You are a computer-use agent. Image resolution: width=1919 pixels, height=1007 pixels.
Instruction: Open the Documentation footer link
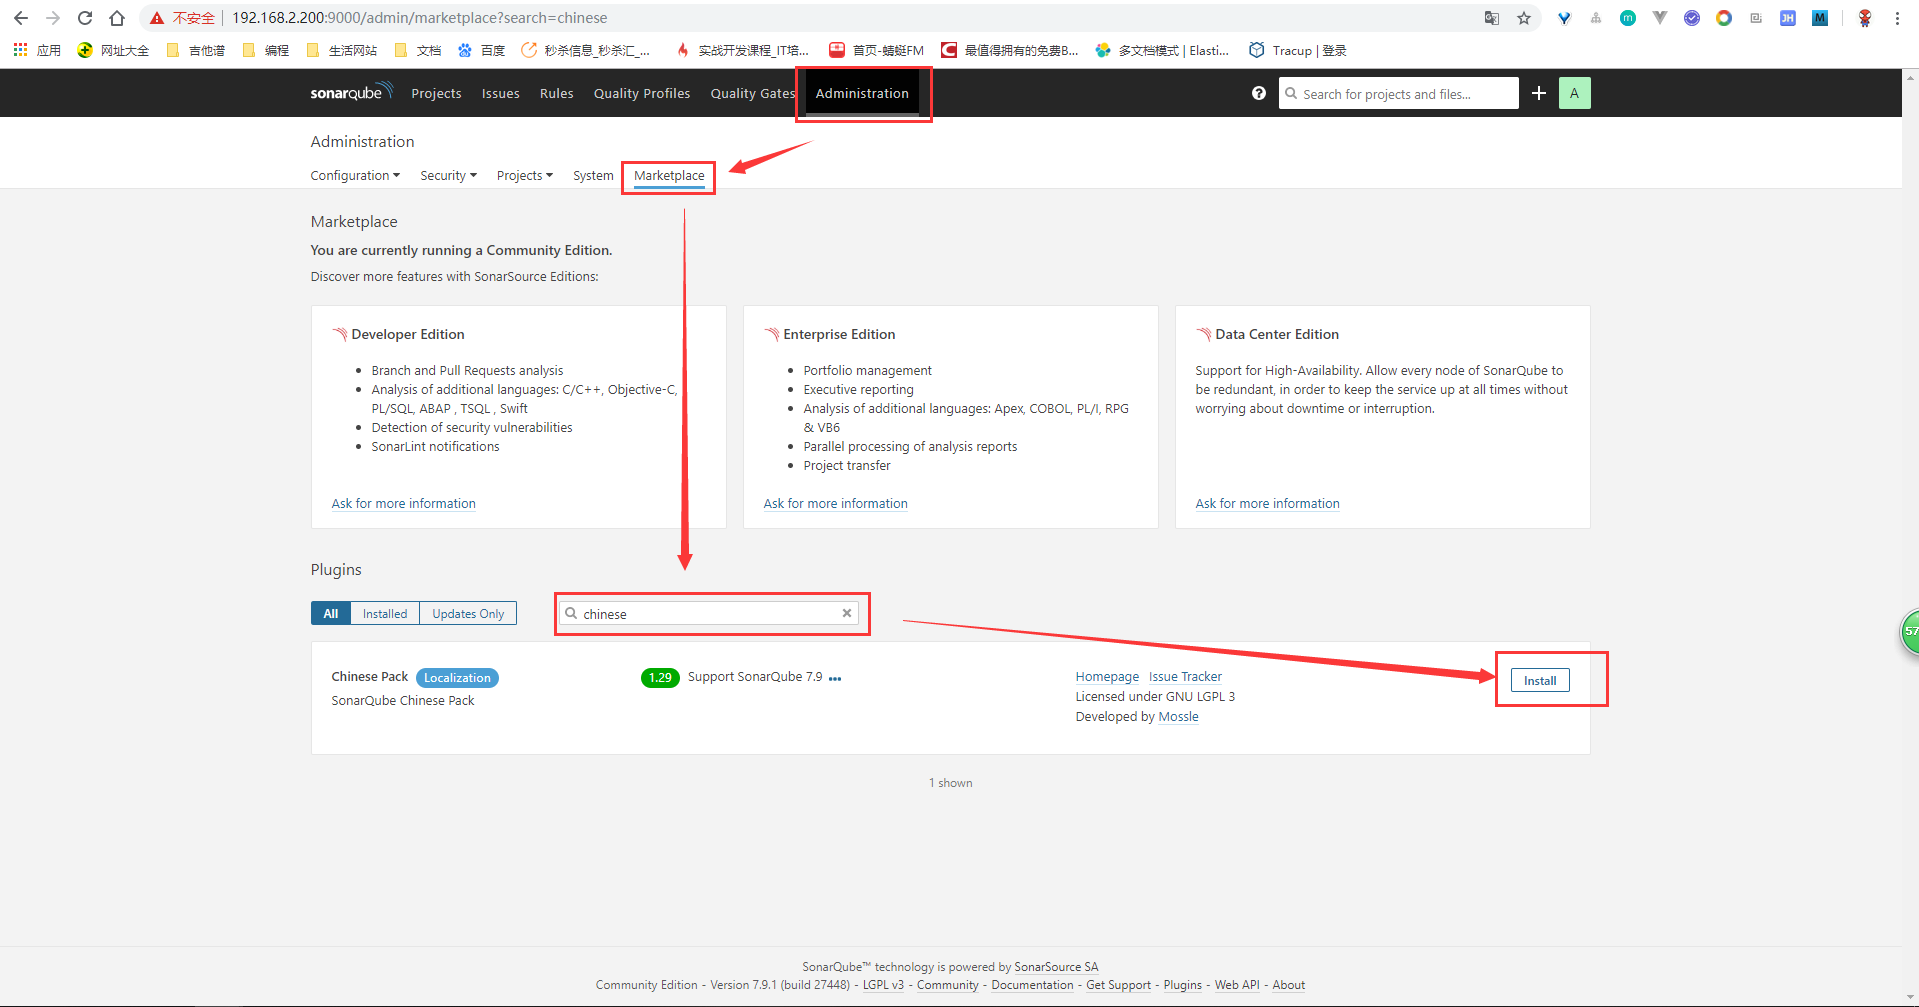click(x=1032, y=985)
